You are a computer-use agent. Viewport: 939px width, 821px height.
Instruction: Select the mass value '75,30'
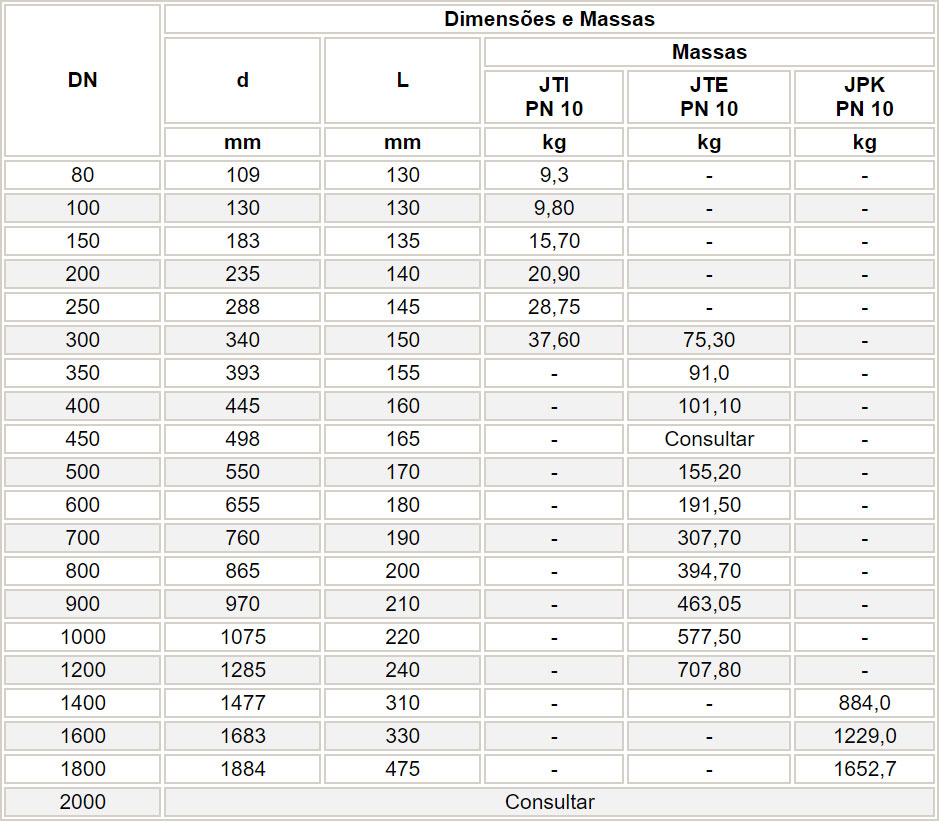pyautogui.click(x=709, y=340)
